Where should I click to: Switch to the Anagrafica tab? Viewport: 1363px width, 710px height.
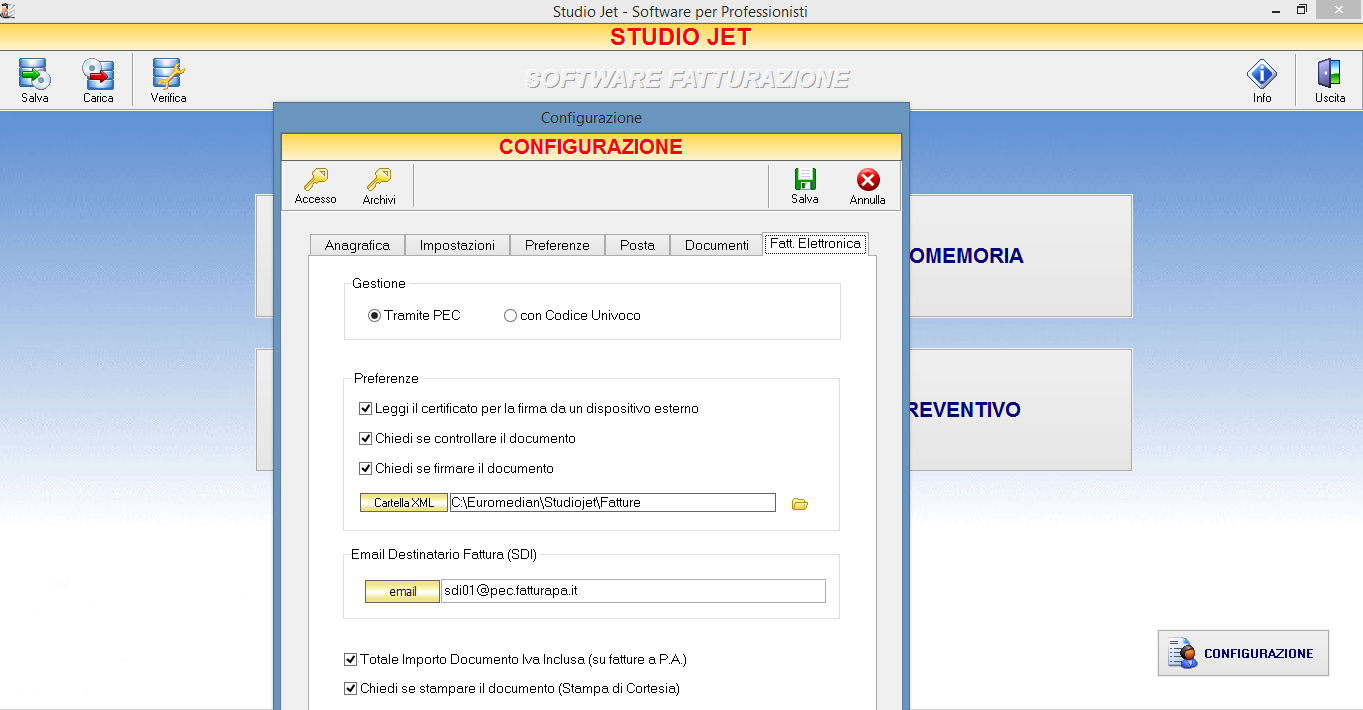tap(357, 245)
